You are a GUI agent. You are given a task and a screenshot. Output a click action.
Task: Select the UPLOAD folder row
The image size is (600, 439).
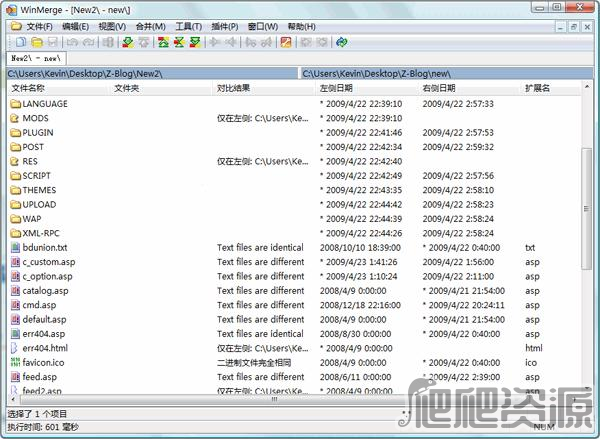(x=293, y=204)
